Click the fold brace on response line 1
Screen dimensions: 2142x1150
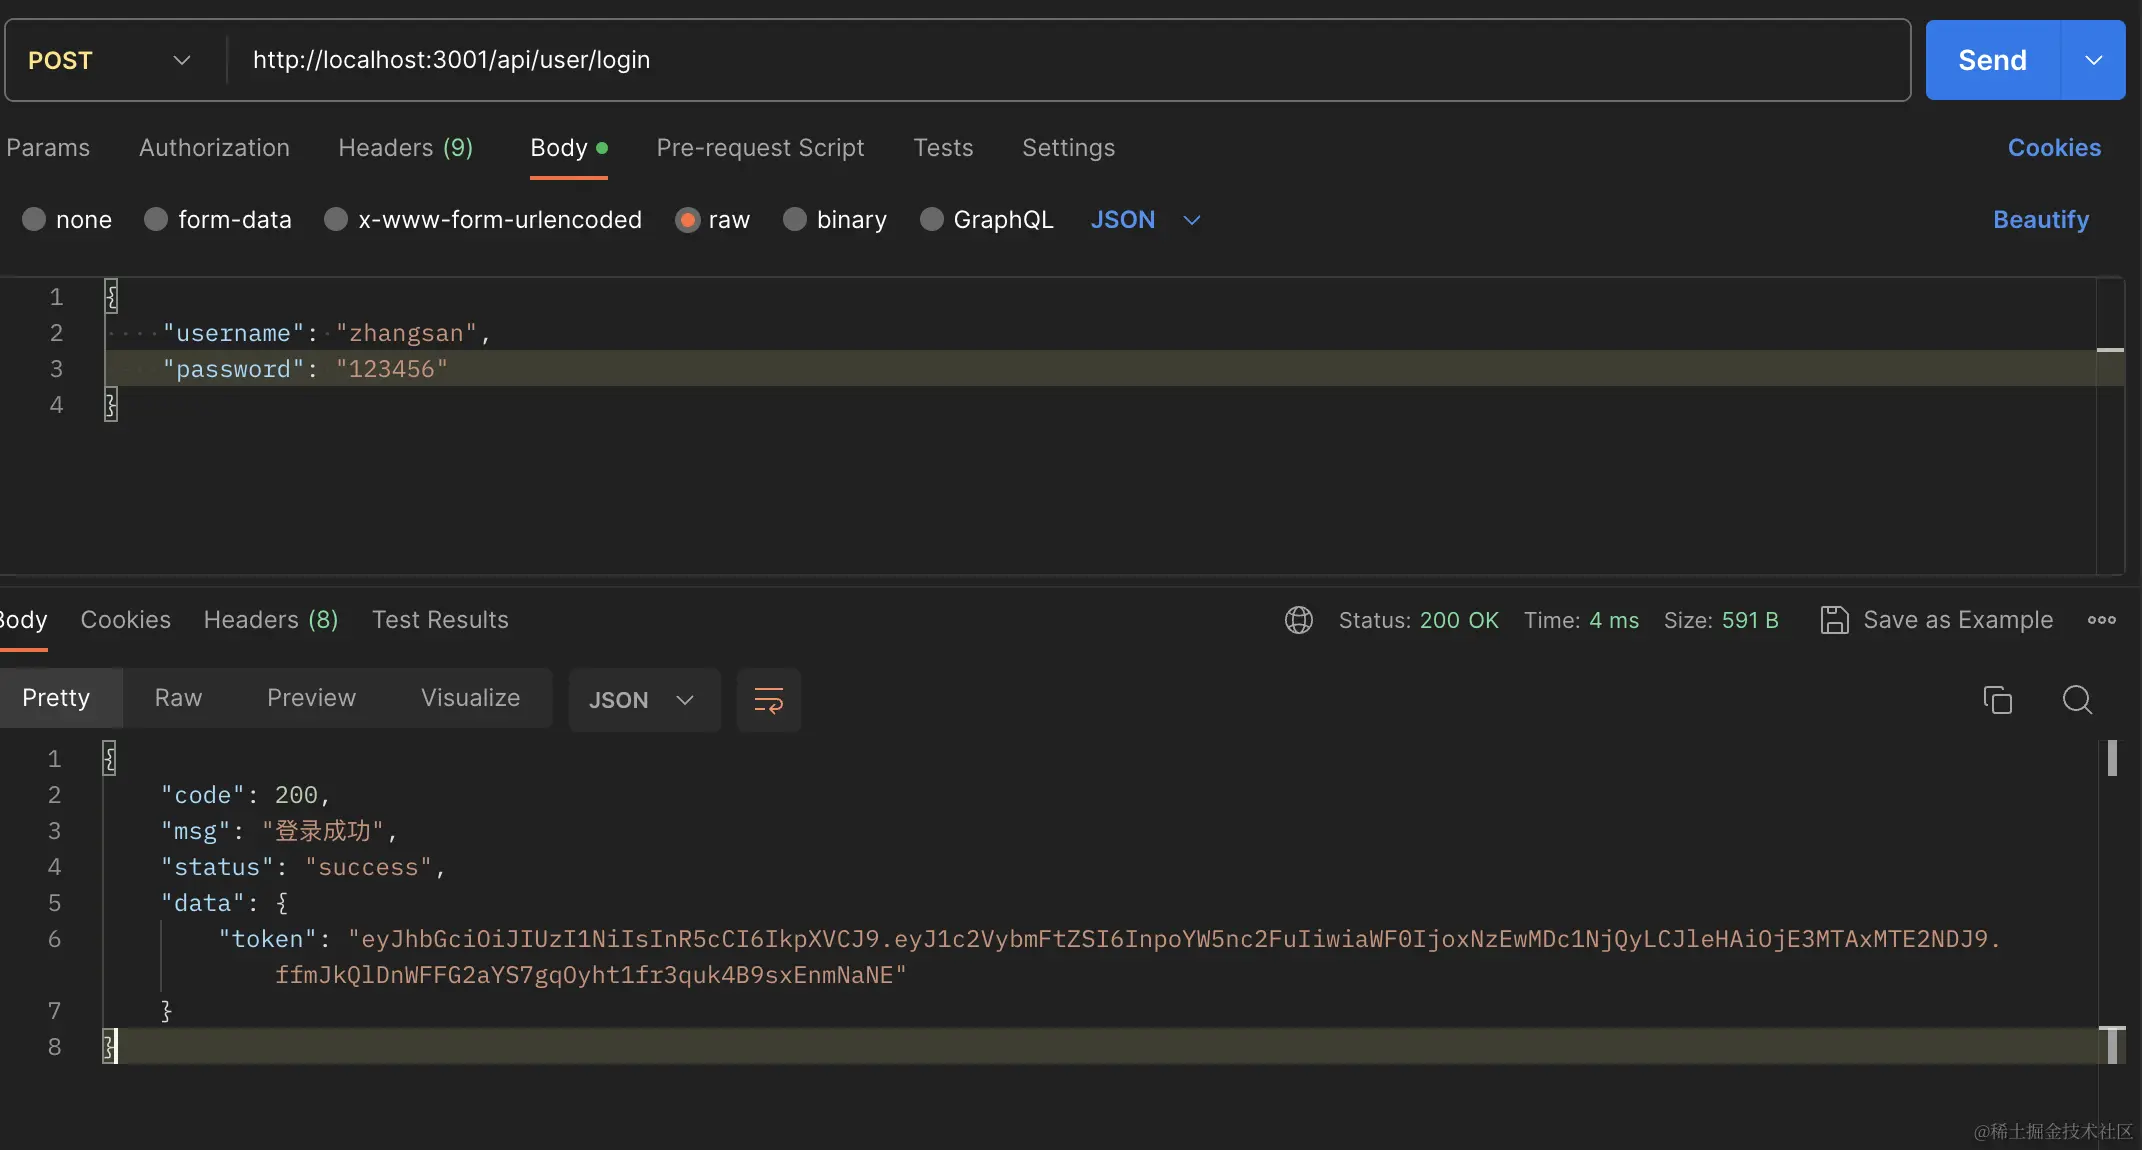tap(110, 758)
